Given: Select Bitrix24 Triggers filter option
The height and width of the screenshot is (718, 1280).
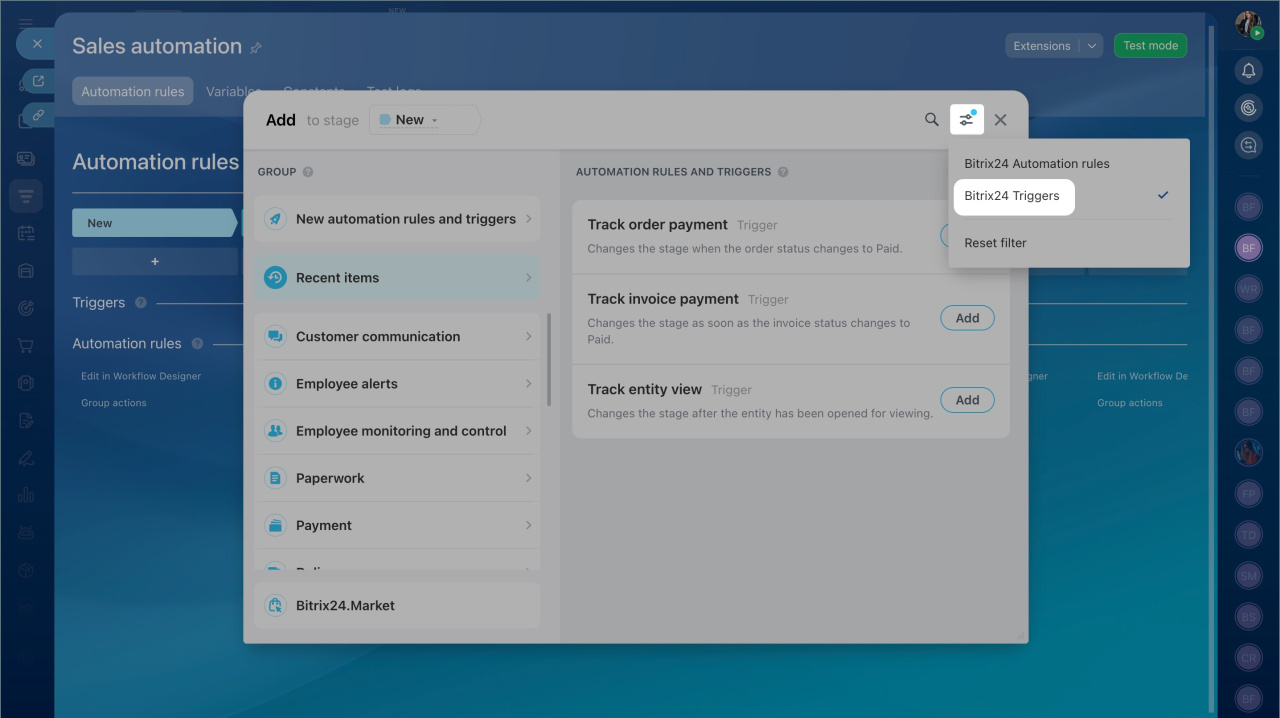Looking at the screenshot, I should coord(1012,196).
